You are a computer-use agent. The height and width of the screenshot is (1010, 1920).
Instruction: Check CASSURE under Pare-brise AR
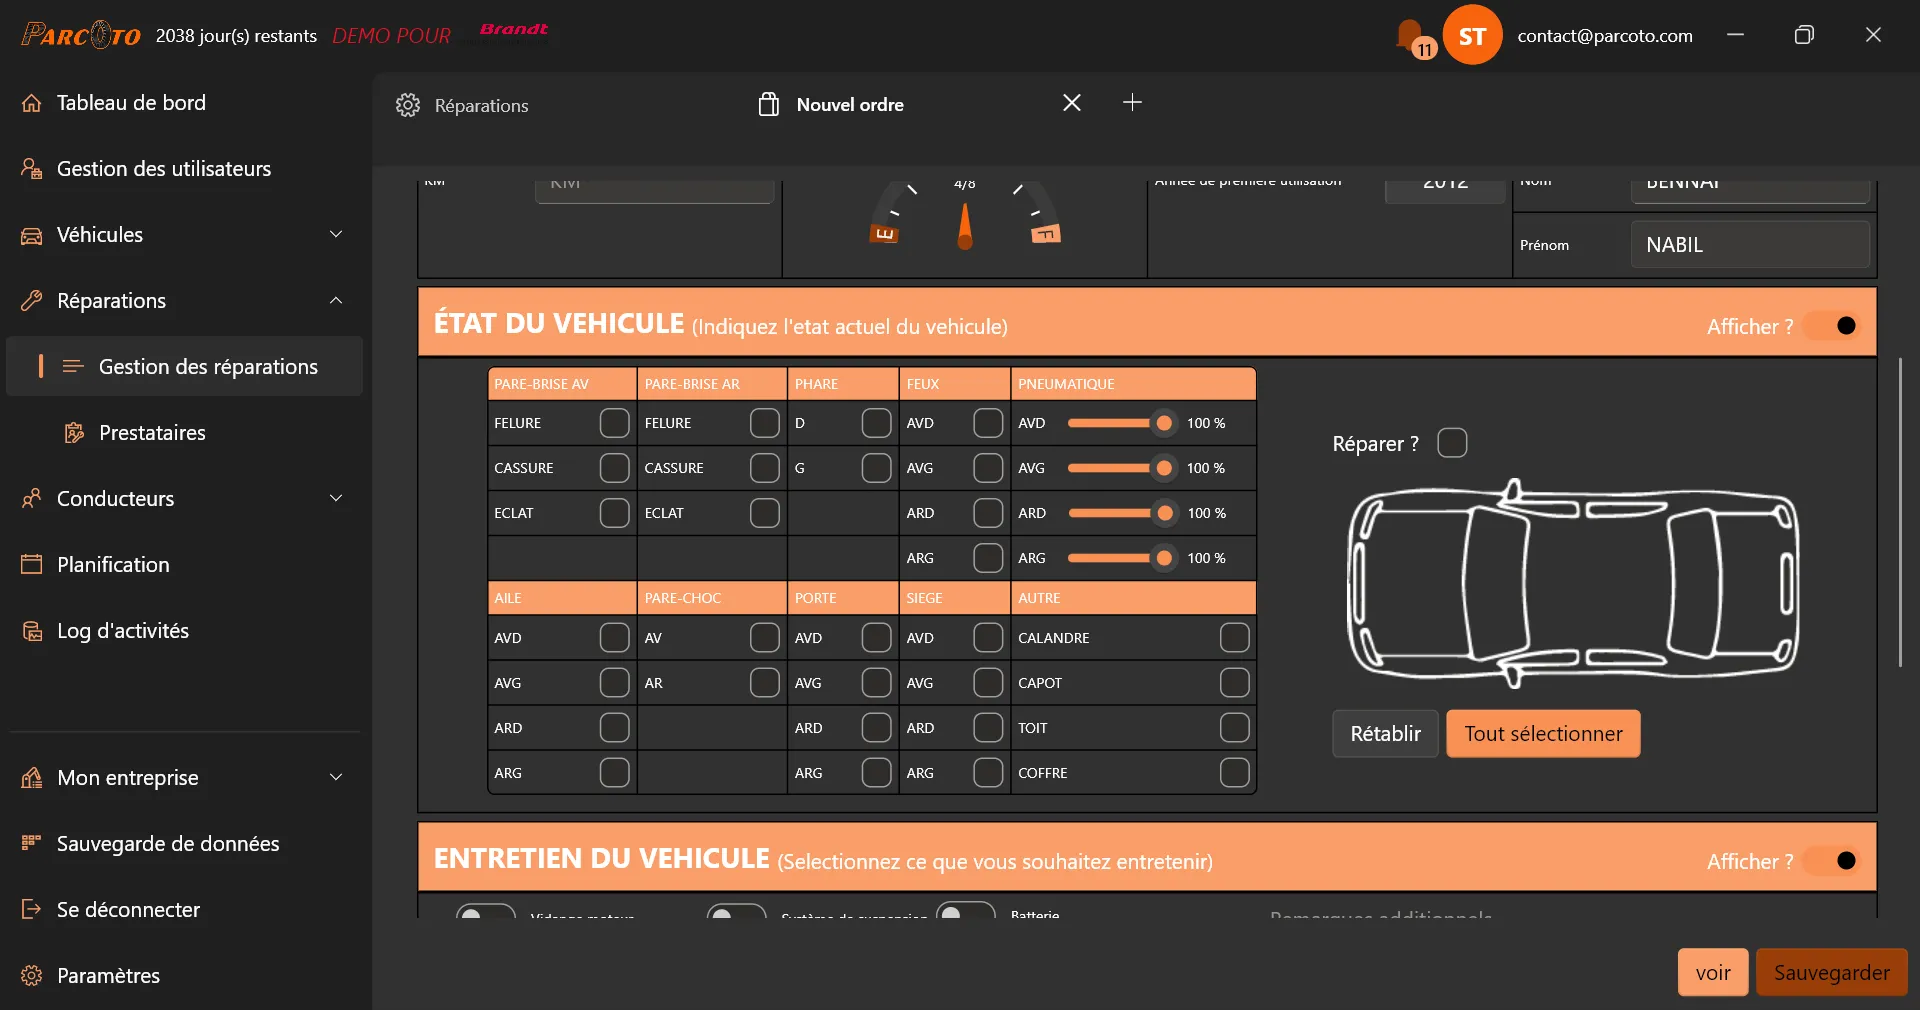(764, 468)
